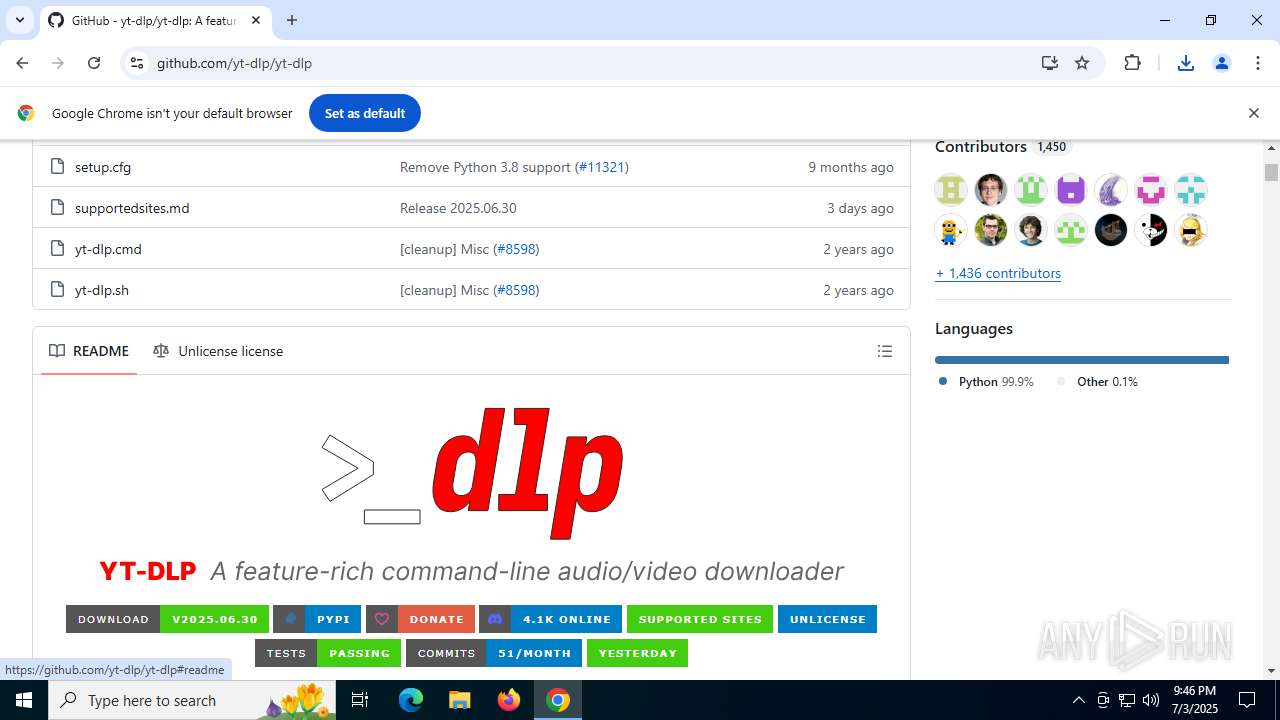Click the page vertical scrollbar thumb
Image resolution: width=1280 pixels, height=720 pixels.
click(1271, 172)
